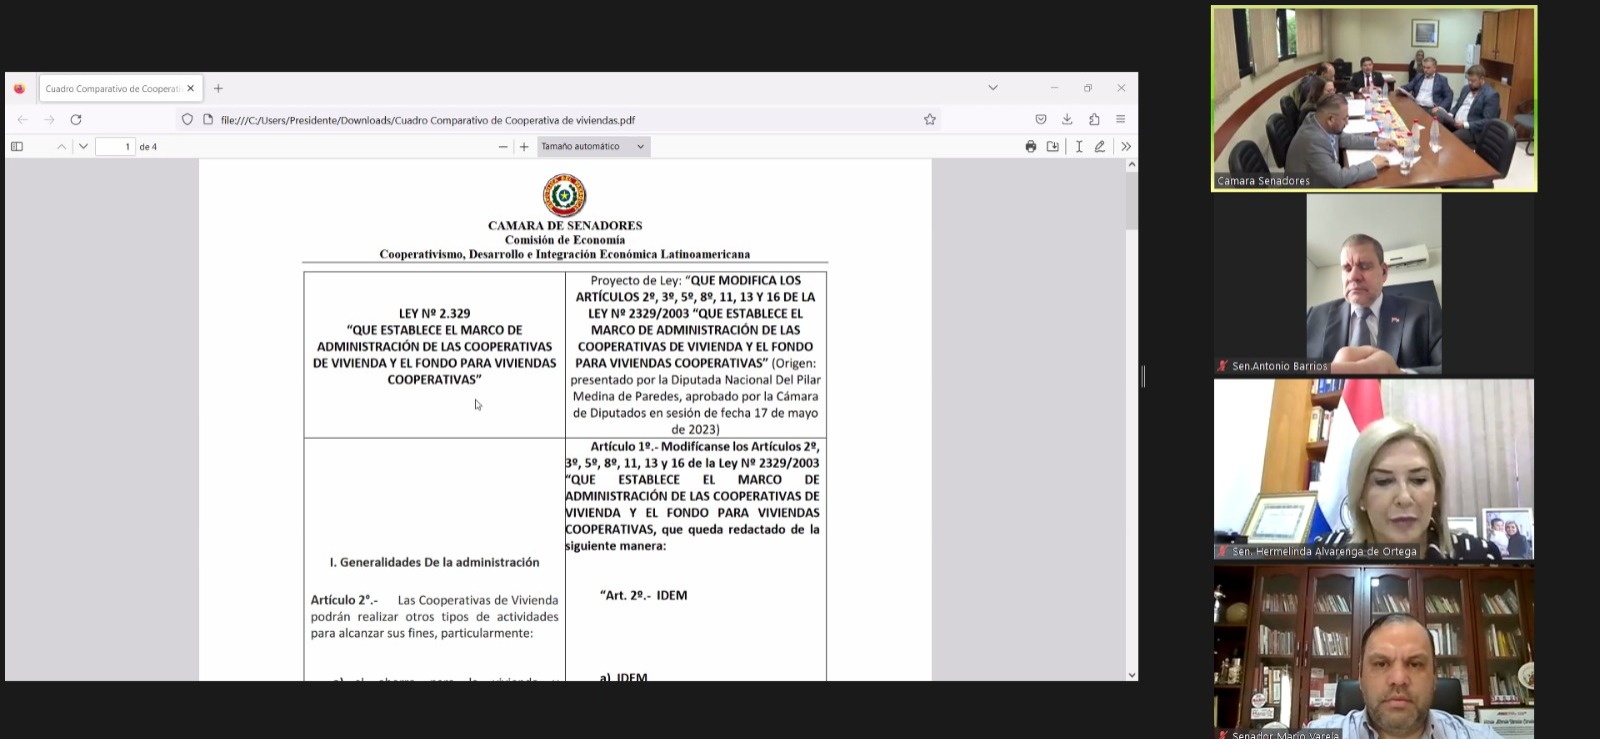Open a new browser tab
Viewport: 1600px width, 739px height.
(x=218, y=88)
